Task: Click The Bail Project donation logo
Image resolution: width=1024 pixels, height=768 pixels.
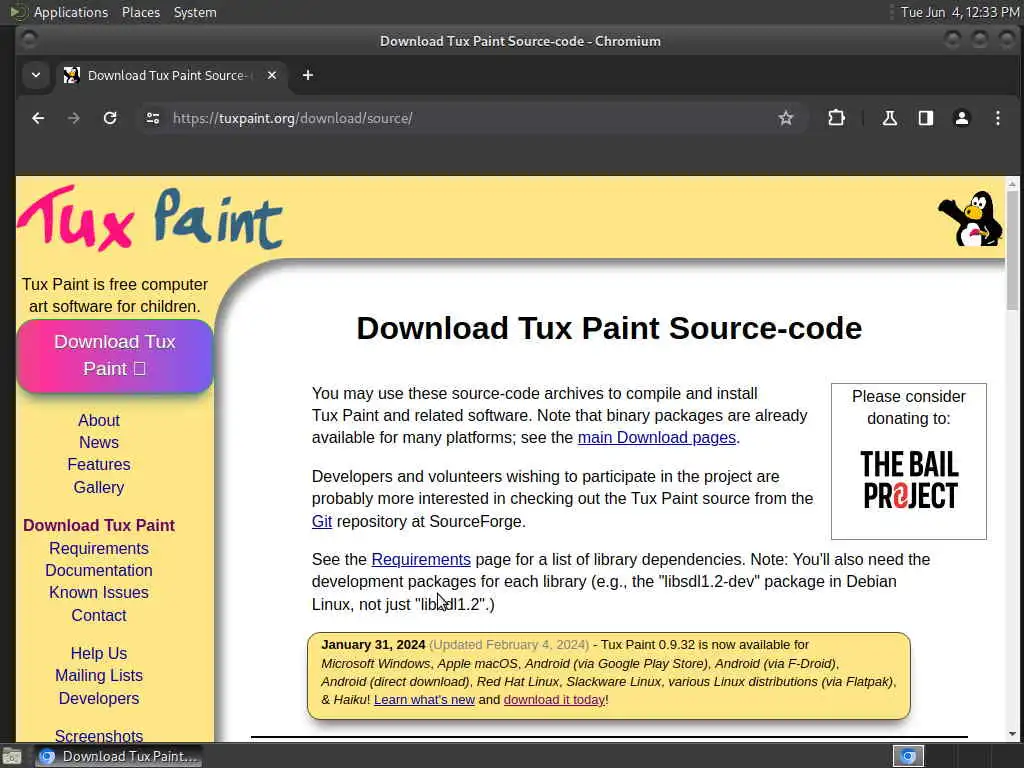Action: [x=909, y=480]
